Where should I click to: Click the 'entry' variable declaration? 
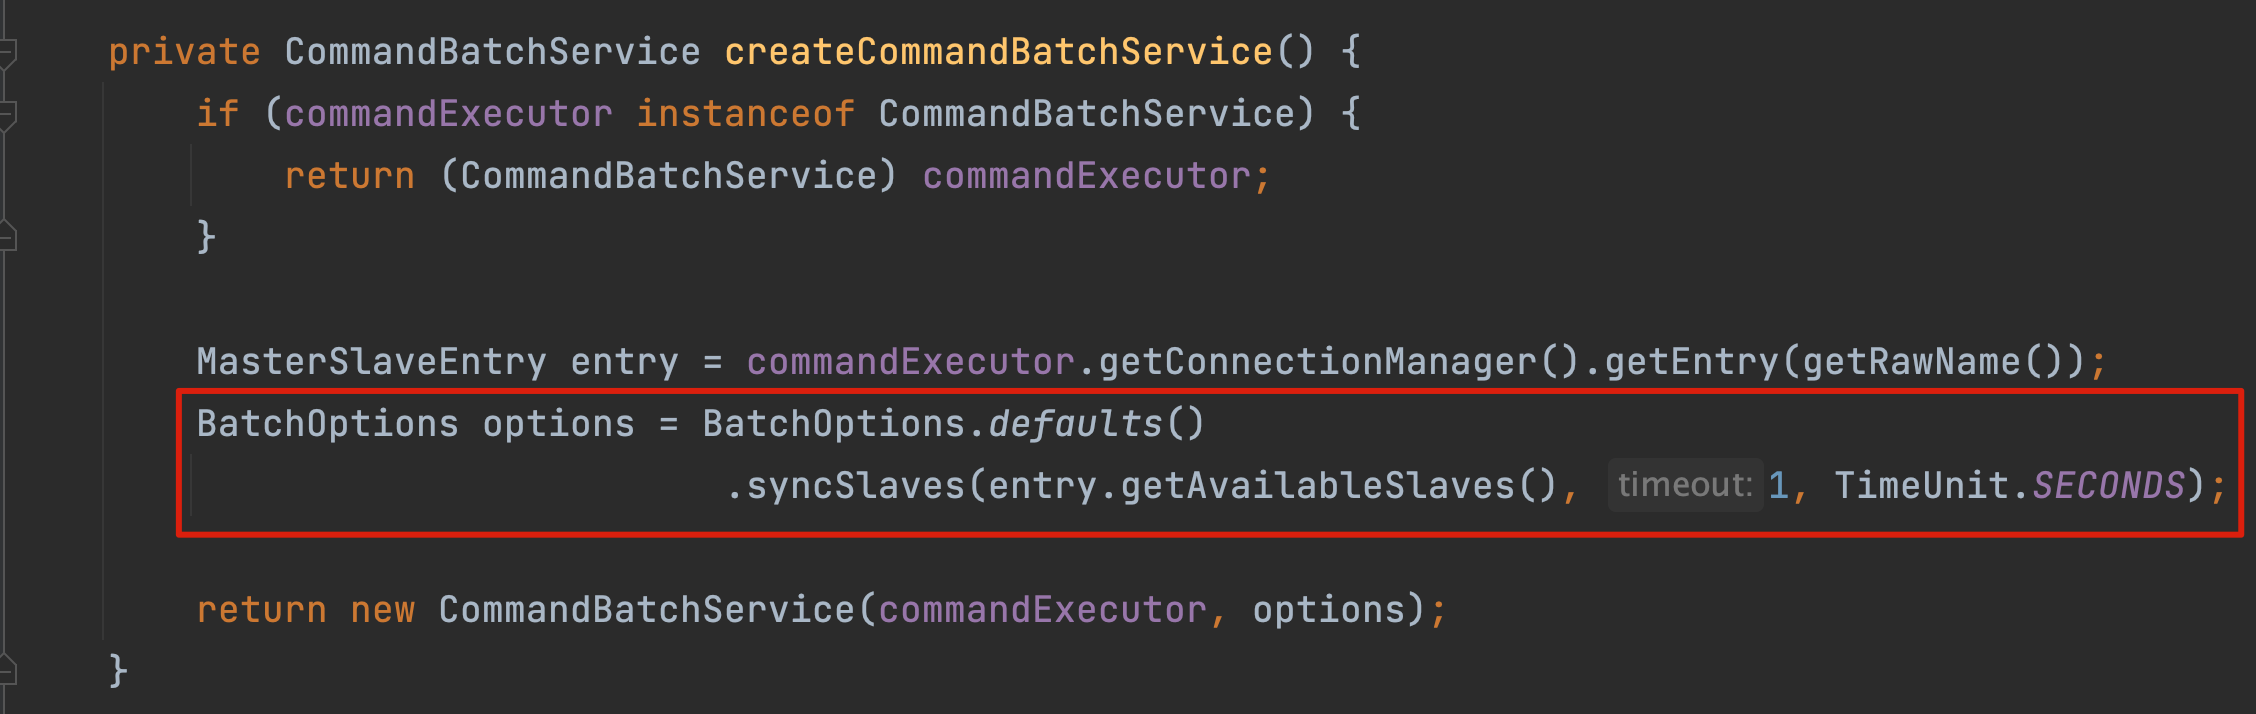(x=624, y=361)
